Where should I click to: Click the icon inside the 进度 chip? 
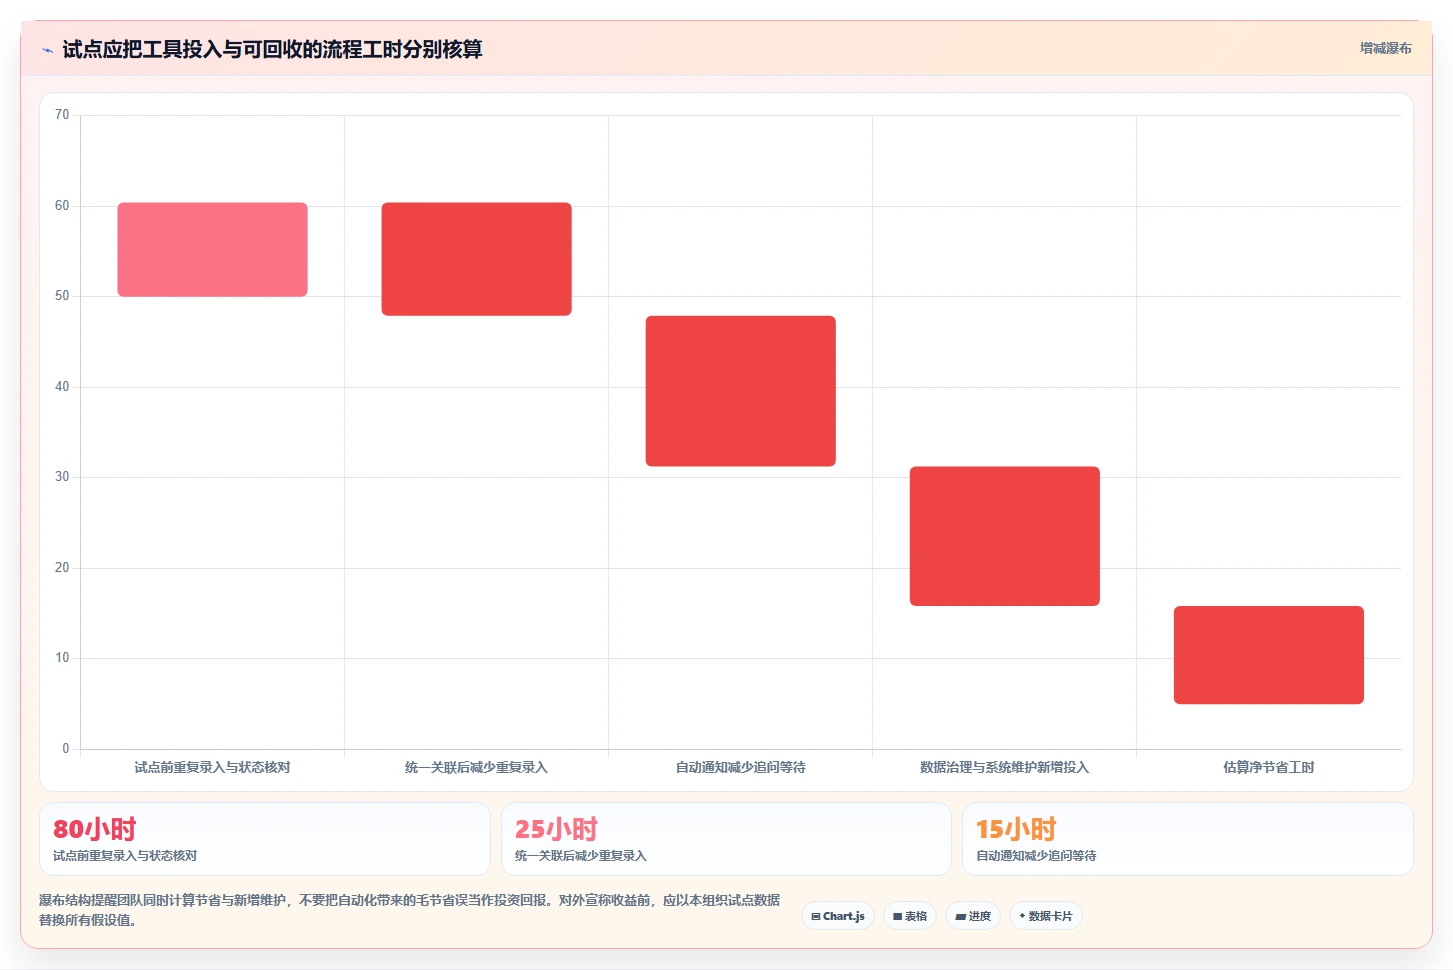coord(960,916)
